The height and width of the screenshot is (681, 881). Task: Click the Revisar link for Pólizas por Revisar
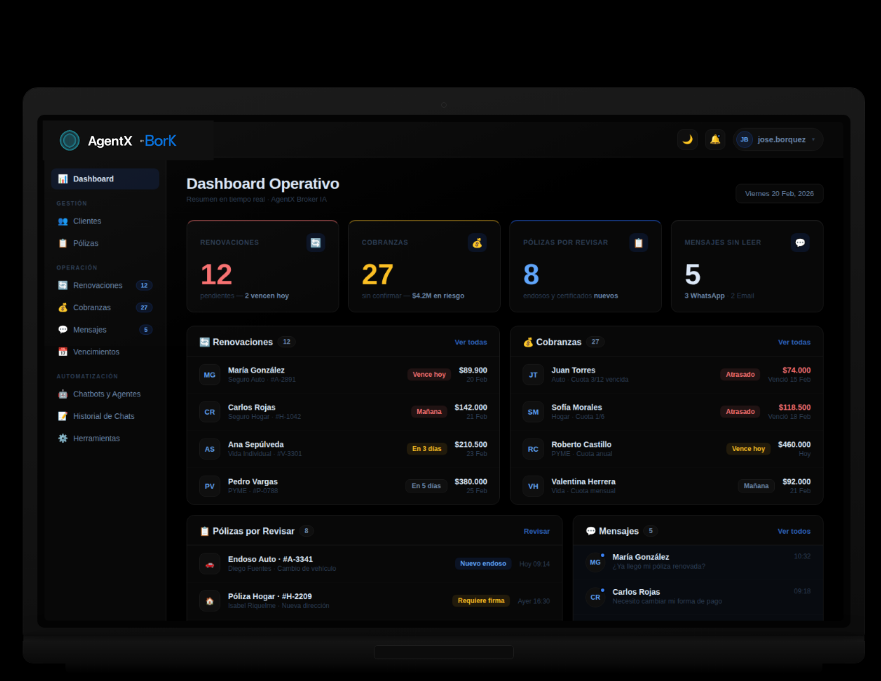[536, 531]
